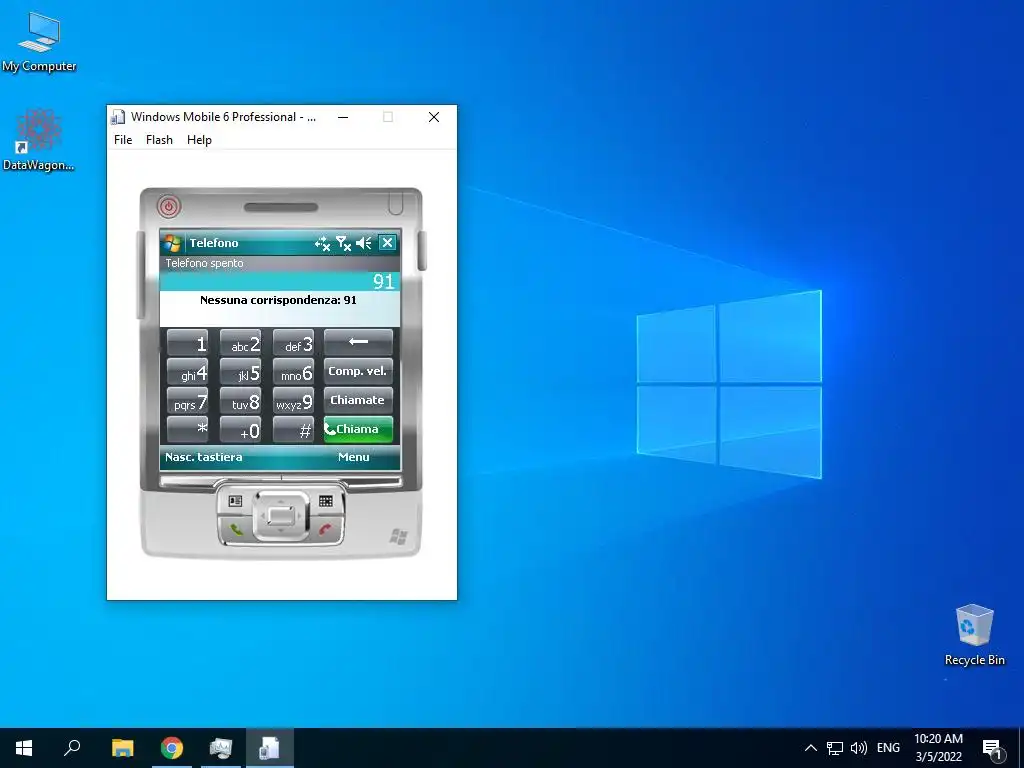Open the Menu soft key
Viewport: 1024px width, 768px height.
(354, 457)
